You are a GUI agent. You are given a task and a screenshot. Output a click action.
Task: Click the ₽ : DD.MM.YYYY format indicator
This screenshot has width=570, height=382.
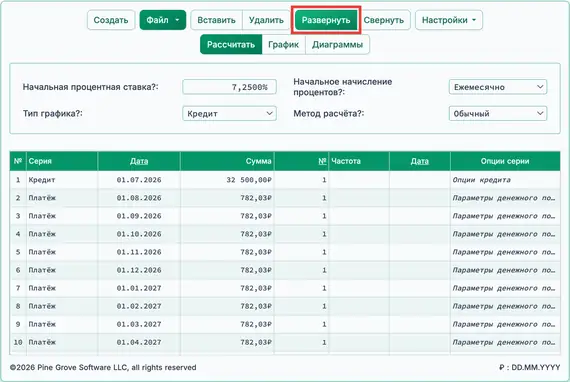tap(530, 367)
